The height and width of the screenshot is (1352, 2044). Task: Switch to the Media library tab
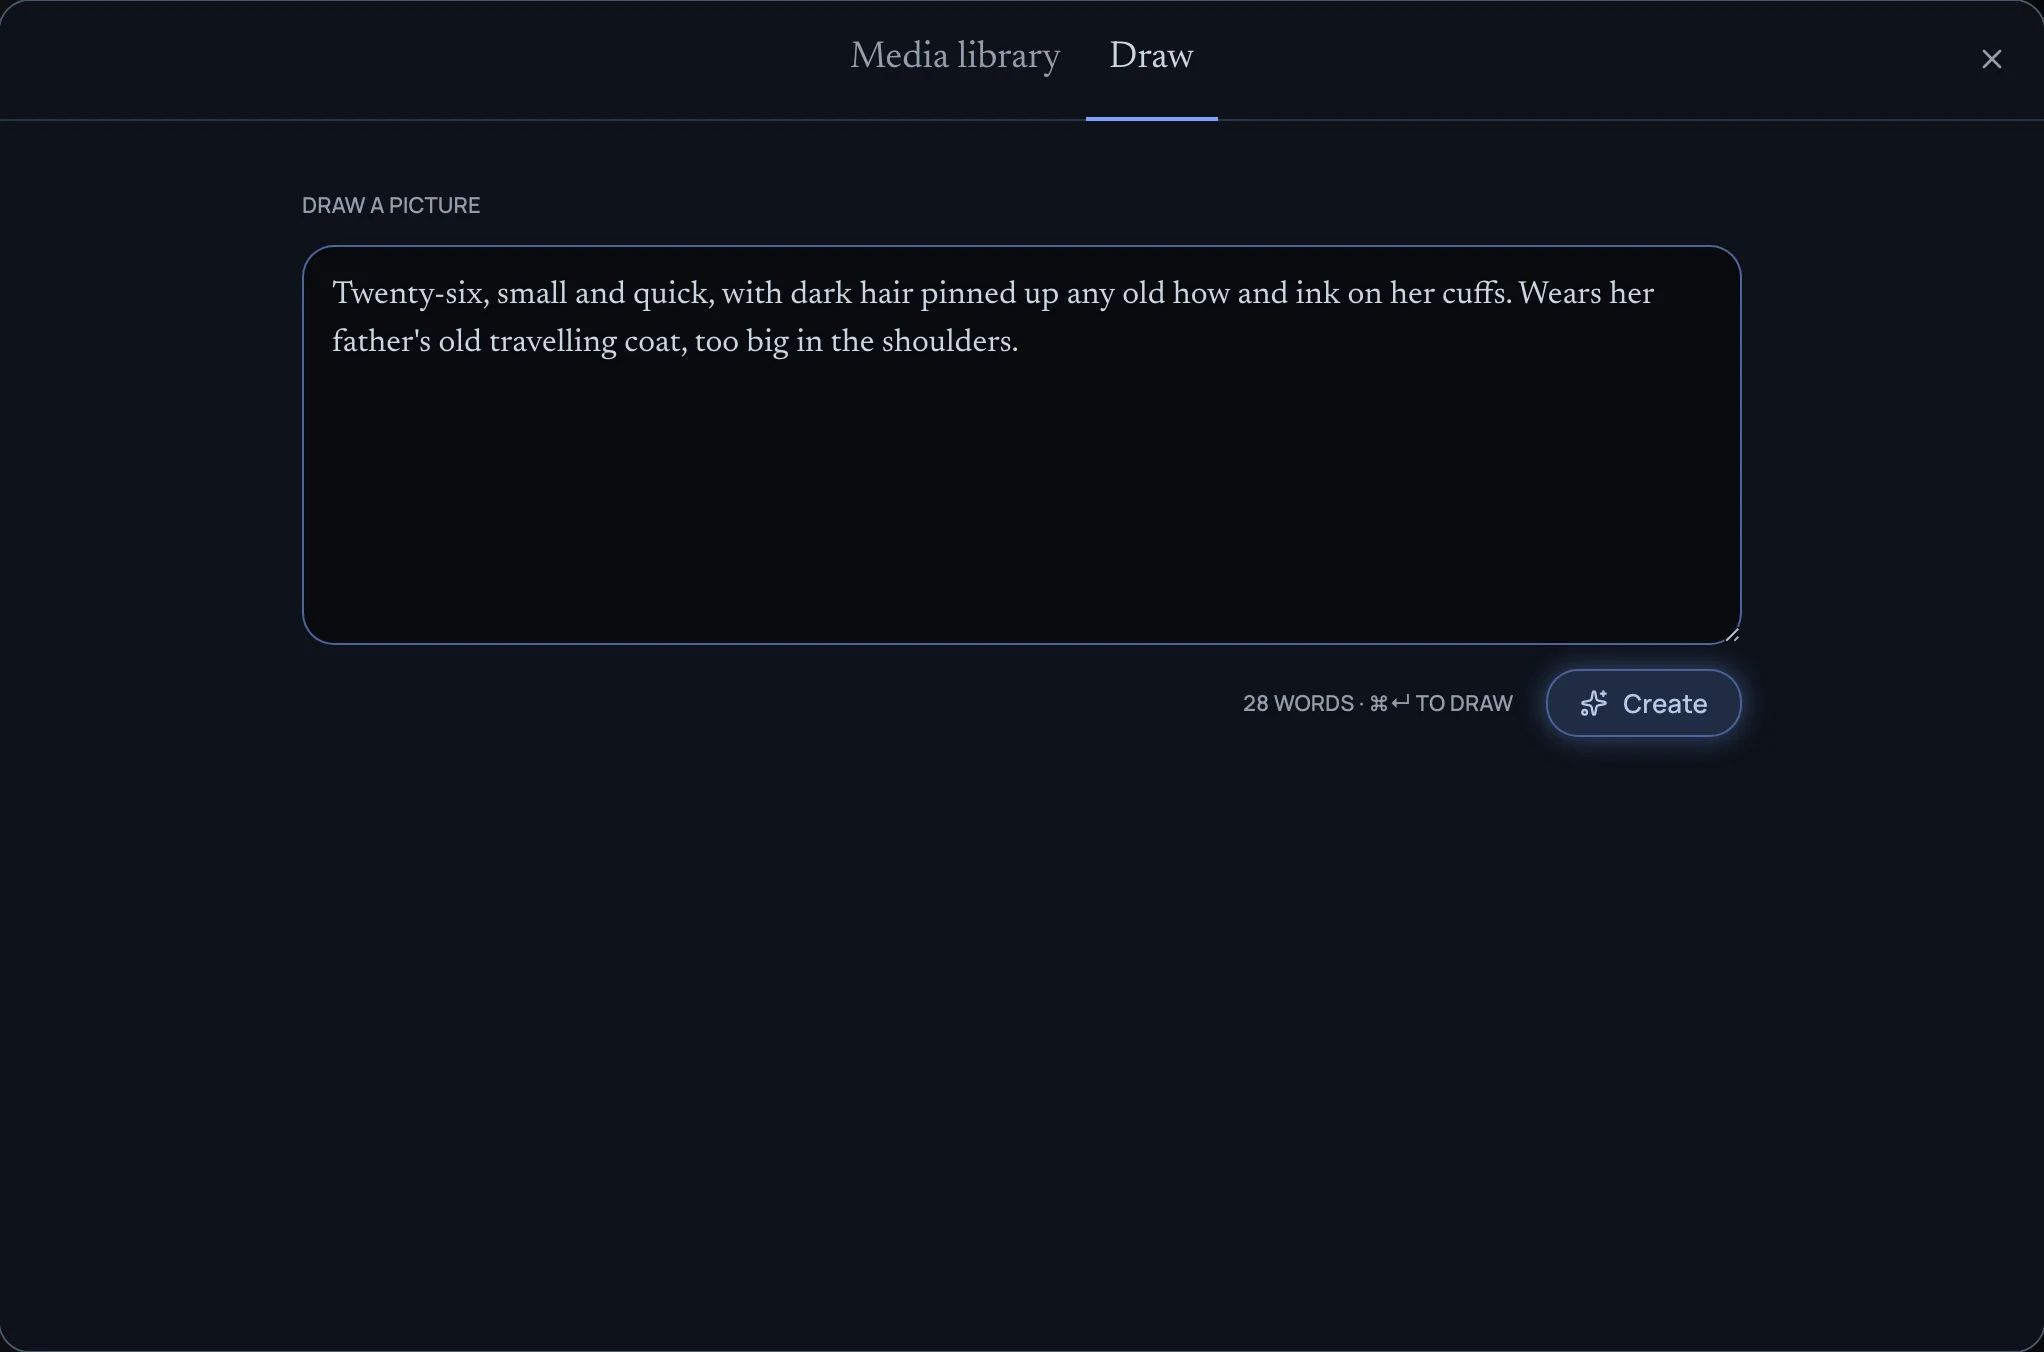[x=955, y=57]
